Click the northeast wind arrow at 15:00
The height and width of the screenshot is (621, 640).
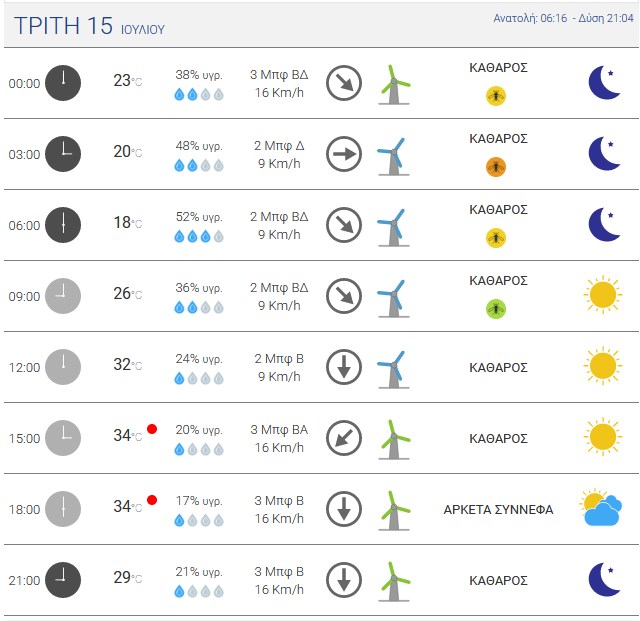(x=344, y=438)
